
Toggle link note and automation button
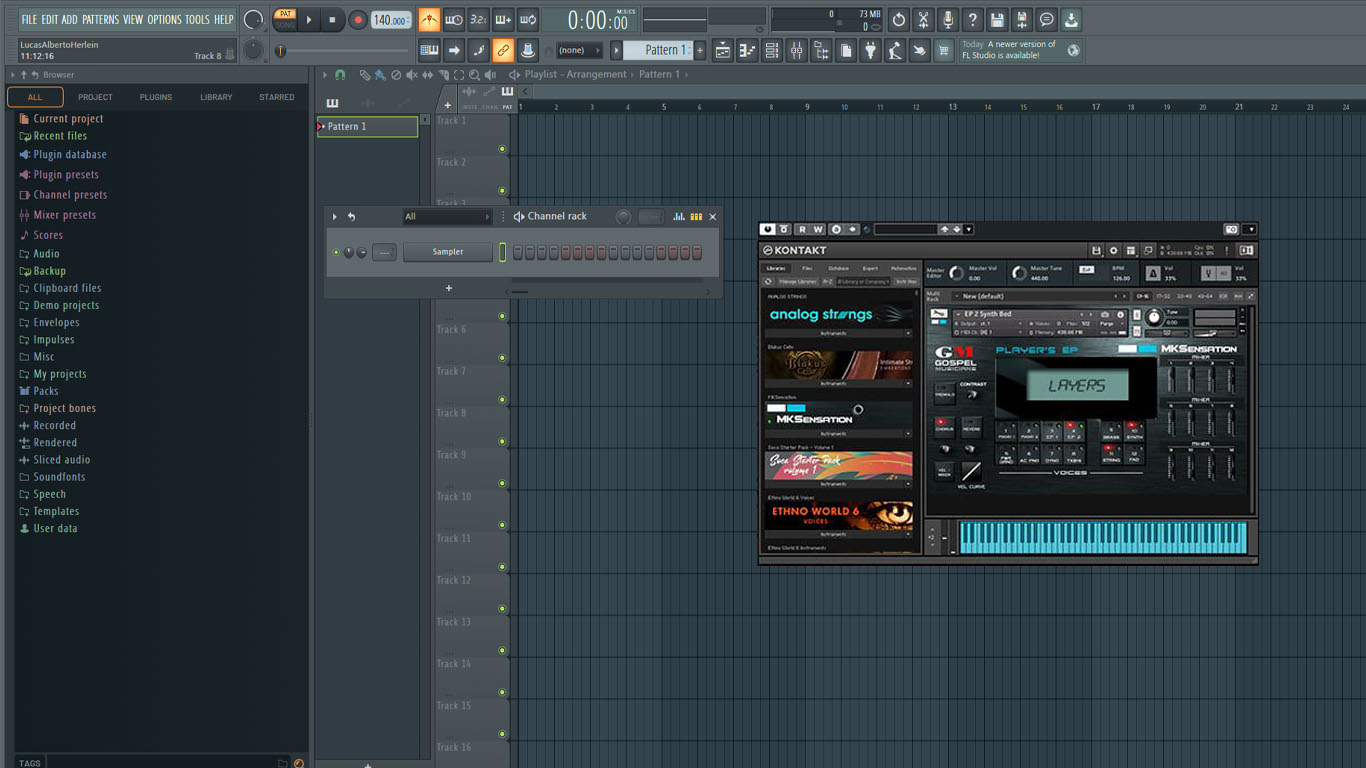(x=503, y=50)
